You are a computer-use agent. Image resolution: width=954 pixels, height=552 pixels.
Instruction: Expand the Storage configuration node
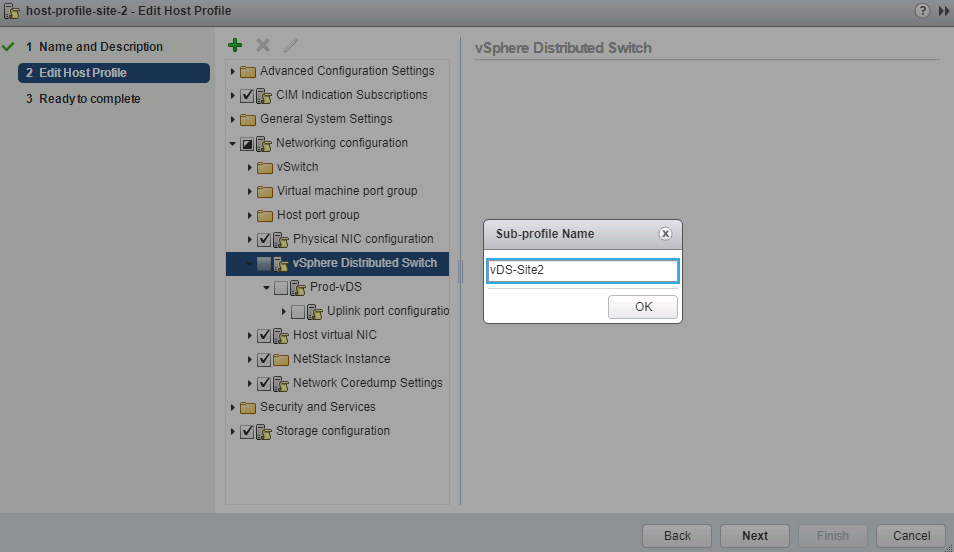pyautogui.click(x=233, y=432)
